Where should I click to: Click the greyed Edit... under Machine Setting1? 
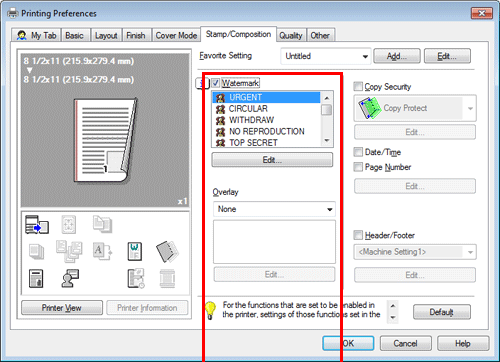coord(415,275)
